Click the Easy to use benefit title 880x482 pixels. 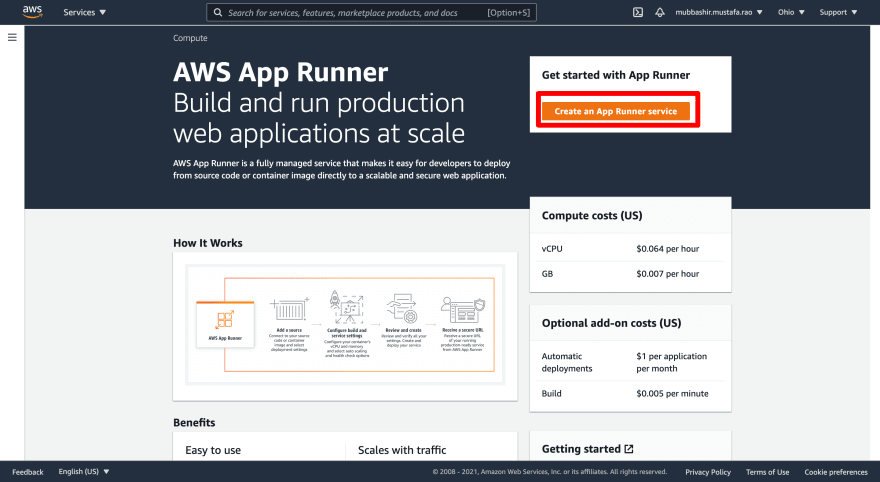click(213, 450)
